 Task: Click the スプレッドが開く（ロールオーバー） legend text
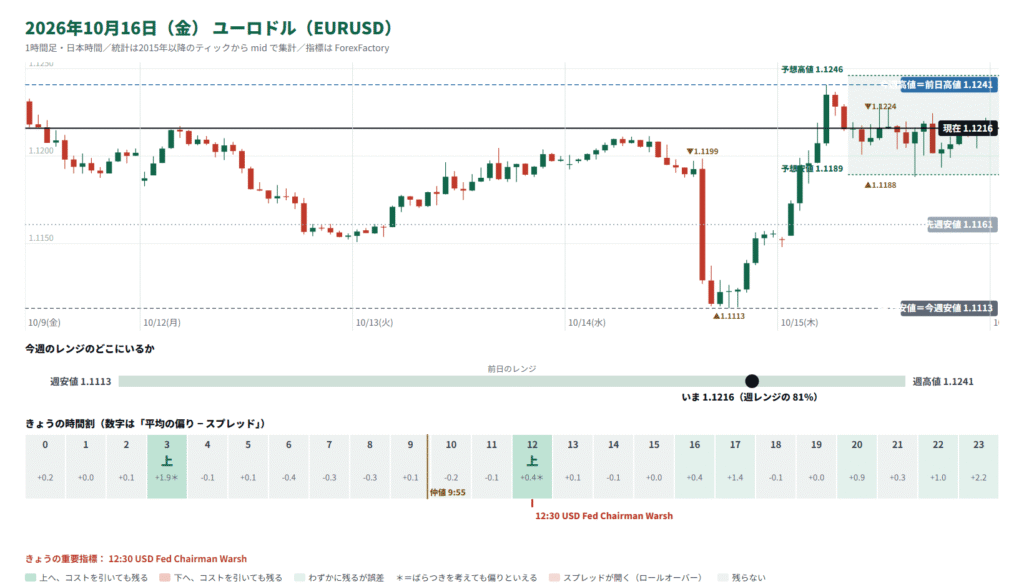[632, 577]
